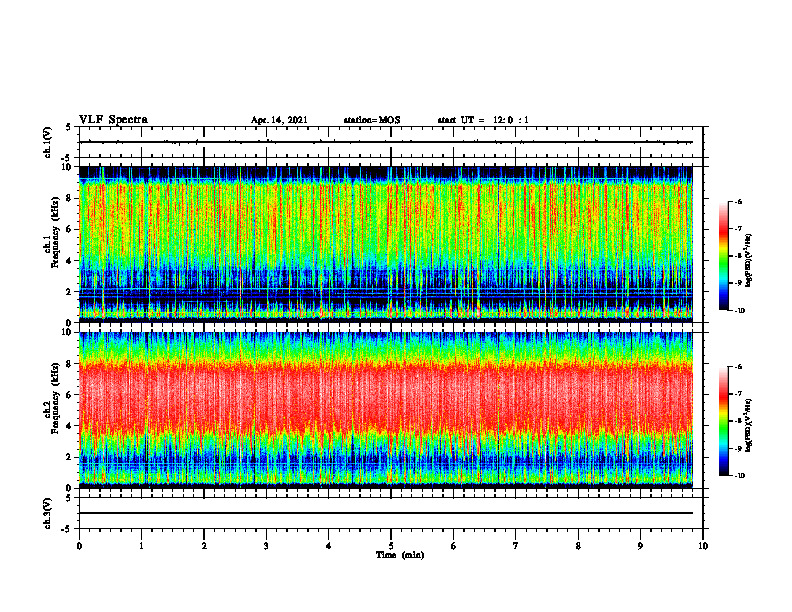Click the date 'Apr. 14, 2021'
The width and height of the screenshot is (792, 612).
279,120
